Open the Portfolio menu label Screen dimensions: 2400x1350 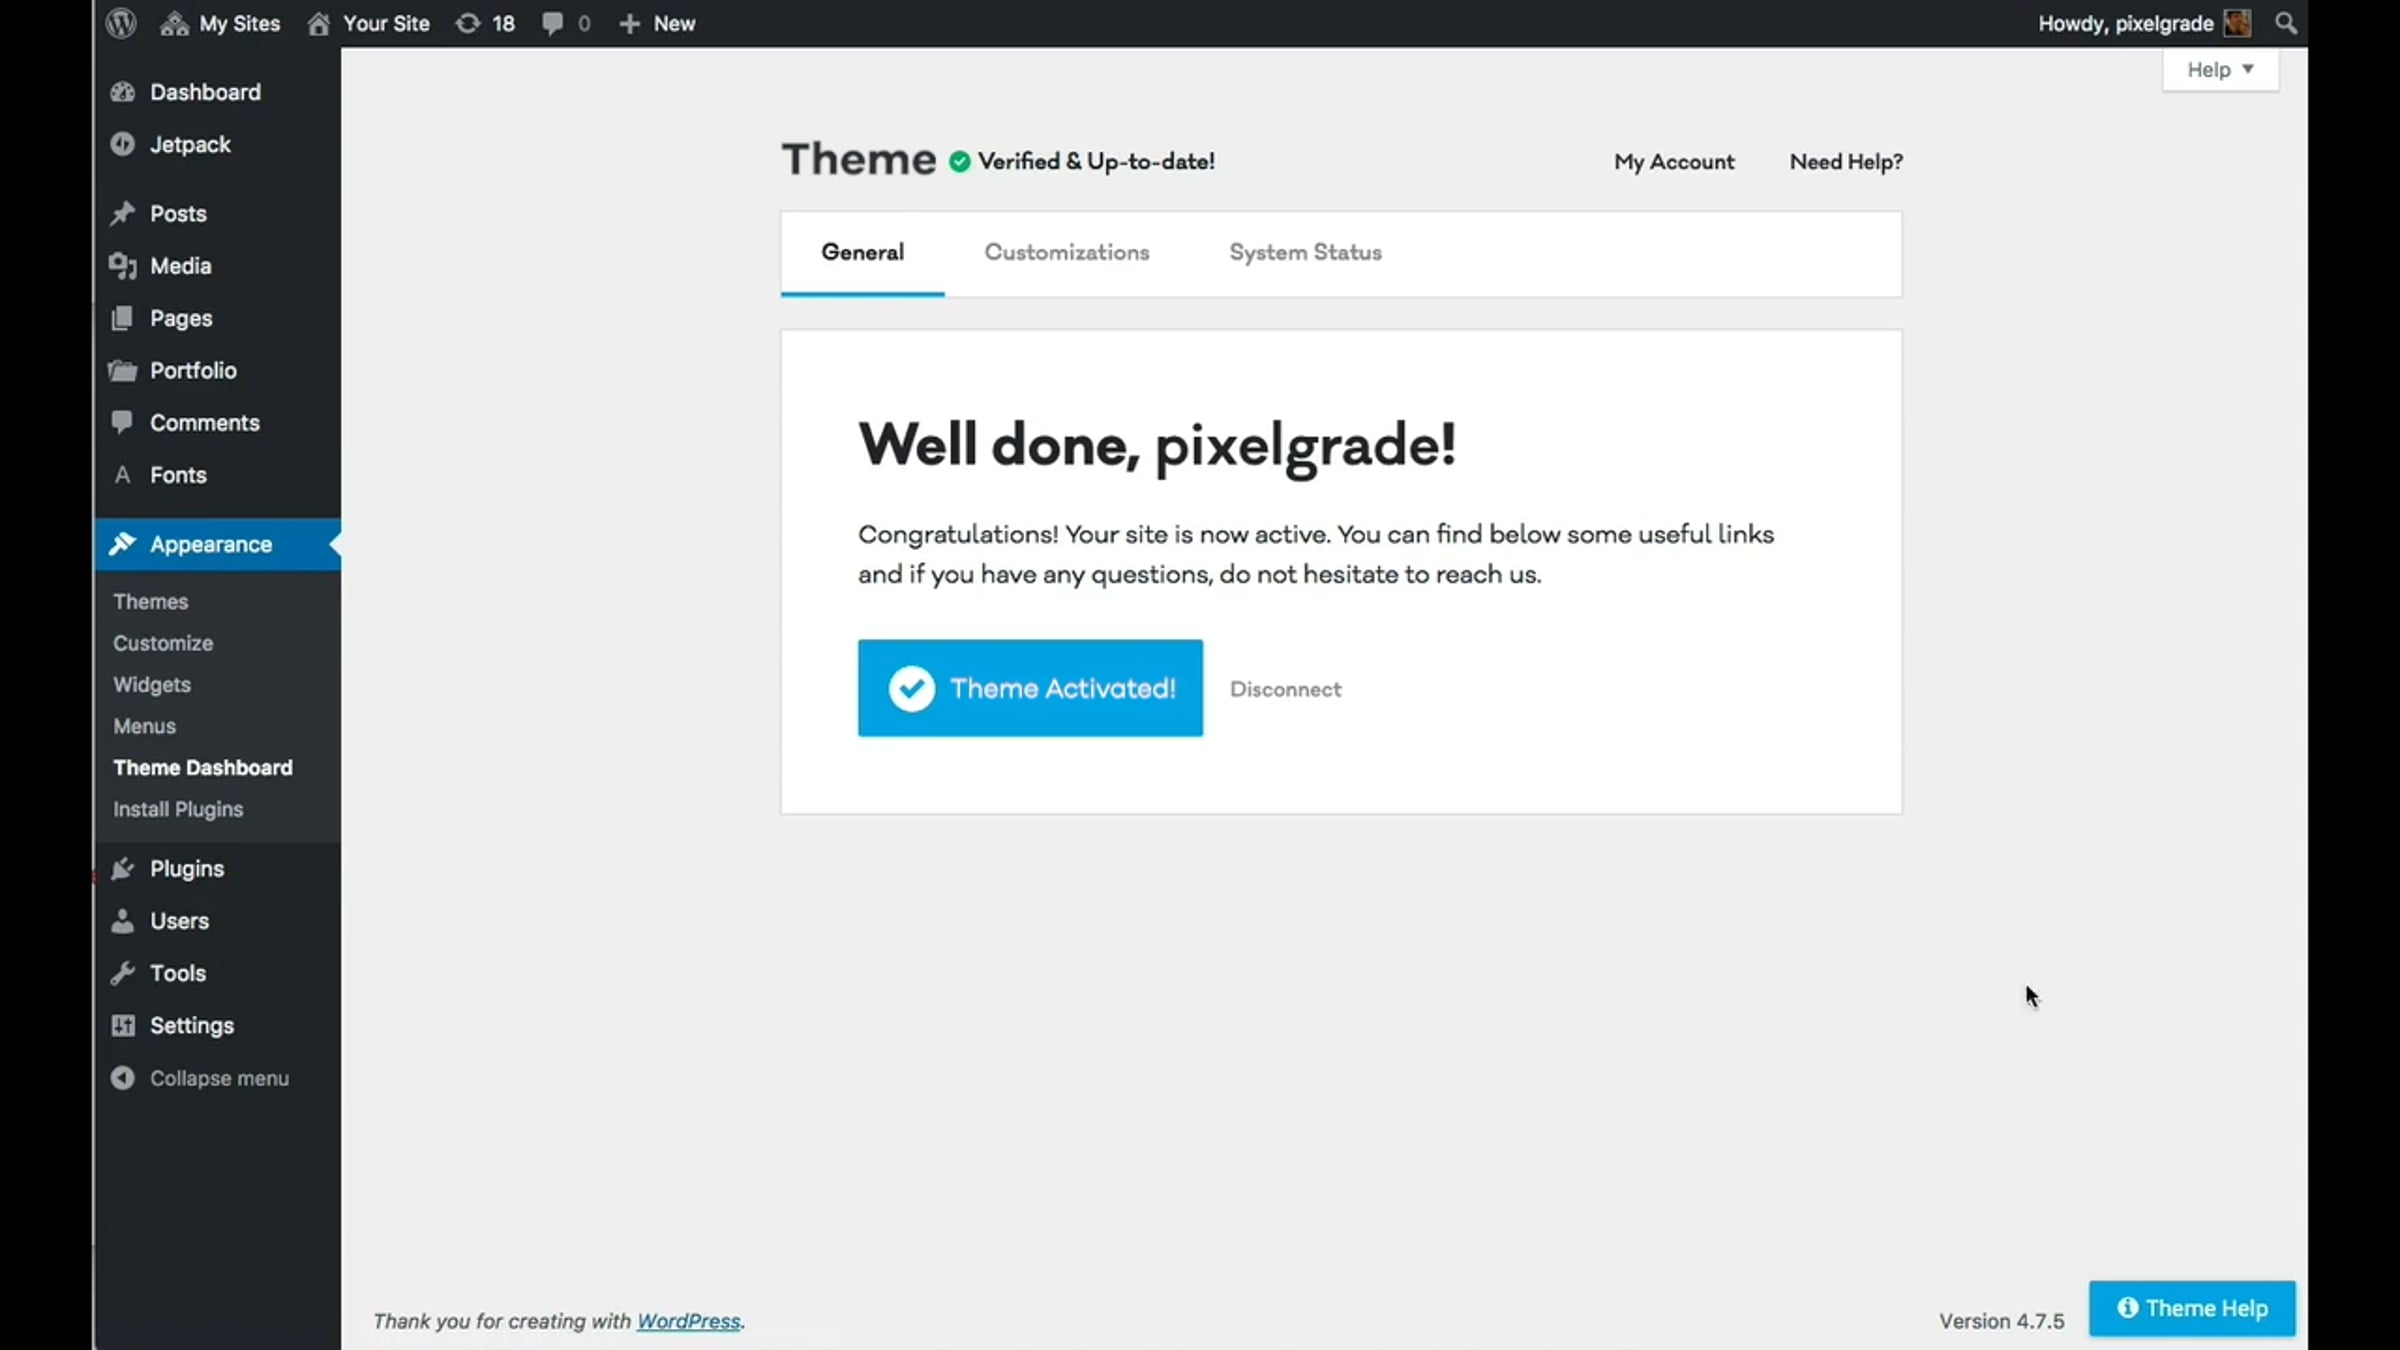click(193, 370)
